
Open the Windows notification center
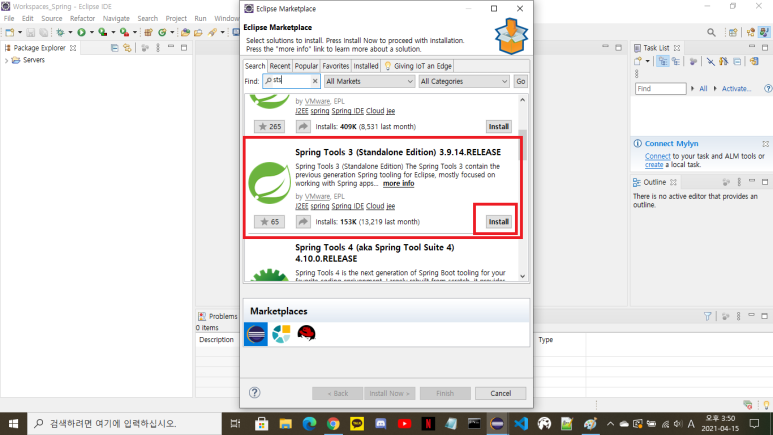click(x=754, y=424)
